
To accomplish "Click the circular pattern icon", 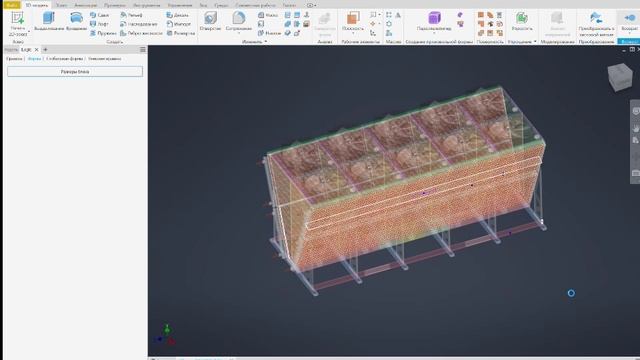I will point(389,24).
